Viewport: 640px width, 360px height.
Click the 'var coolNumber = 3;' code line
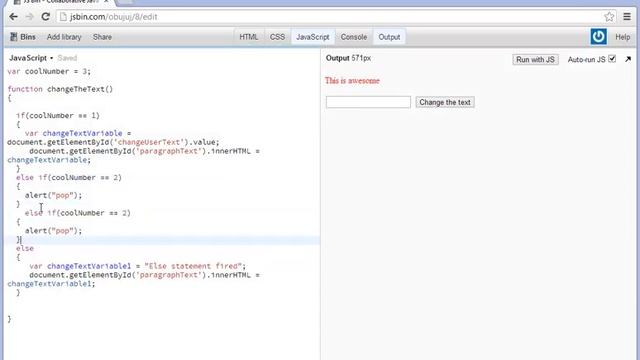[49, 71]
